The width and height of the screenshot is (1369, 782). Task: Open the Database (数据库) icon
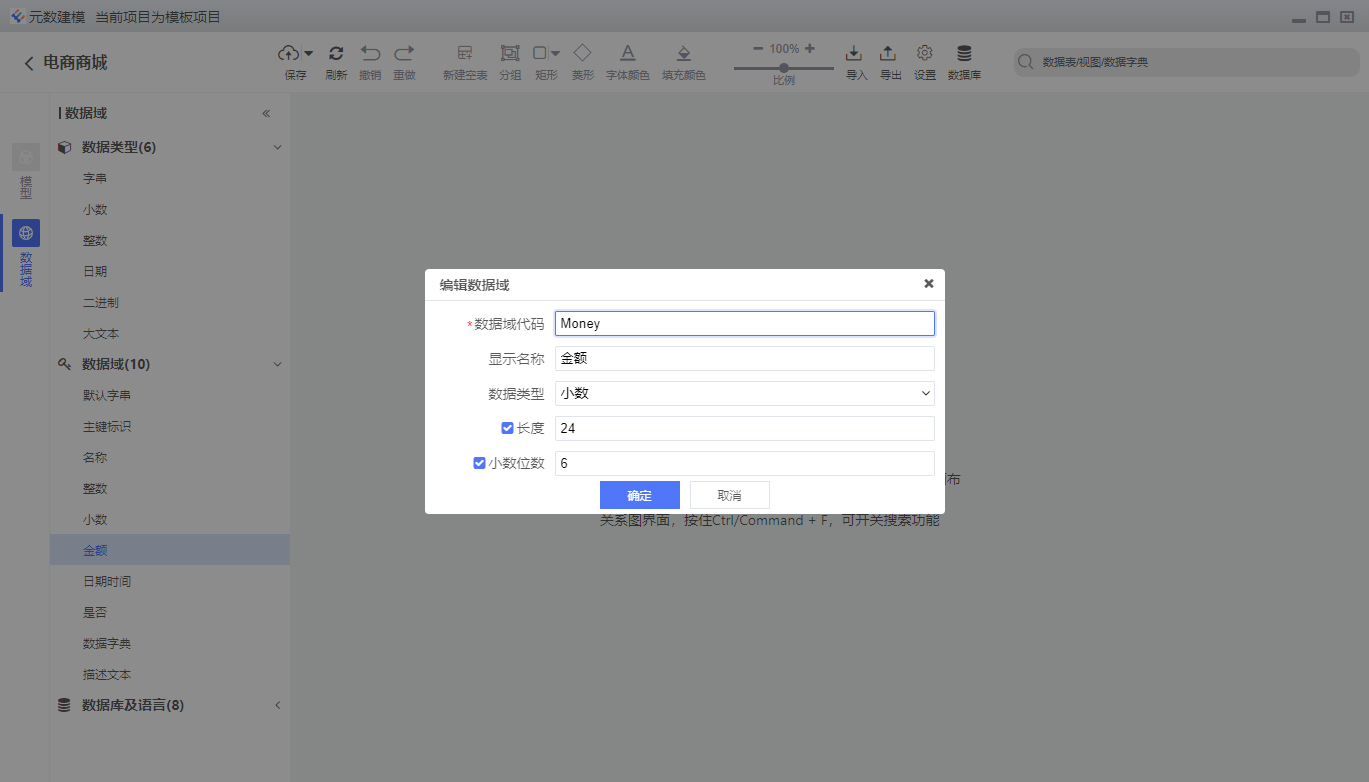(x=964, y=53)
